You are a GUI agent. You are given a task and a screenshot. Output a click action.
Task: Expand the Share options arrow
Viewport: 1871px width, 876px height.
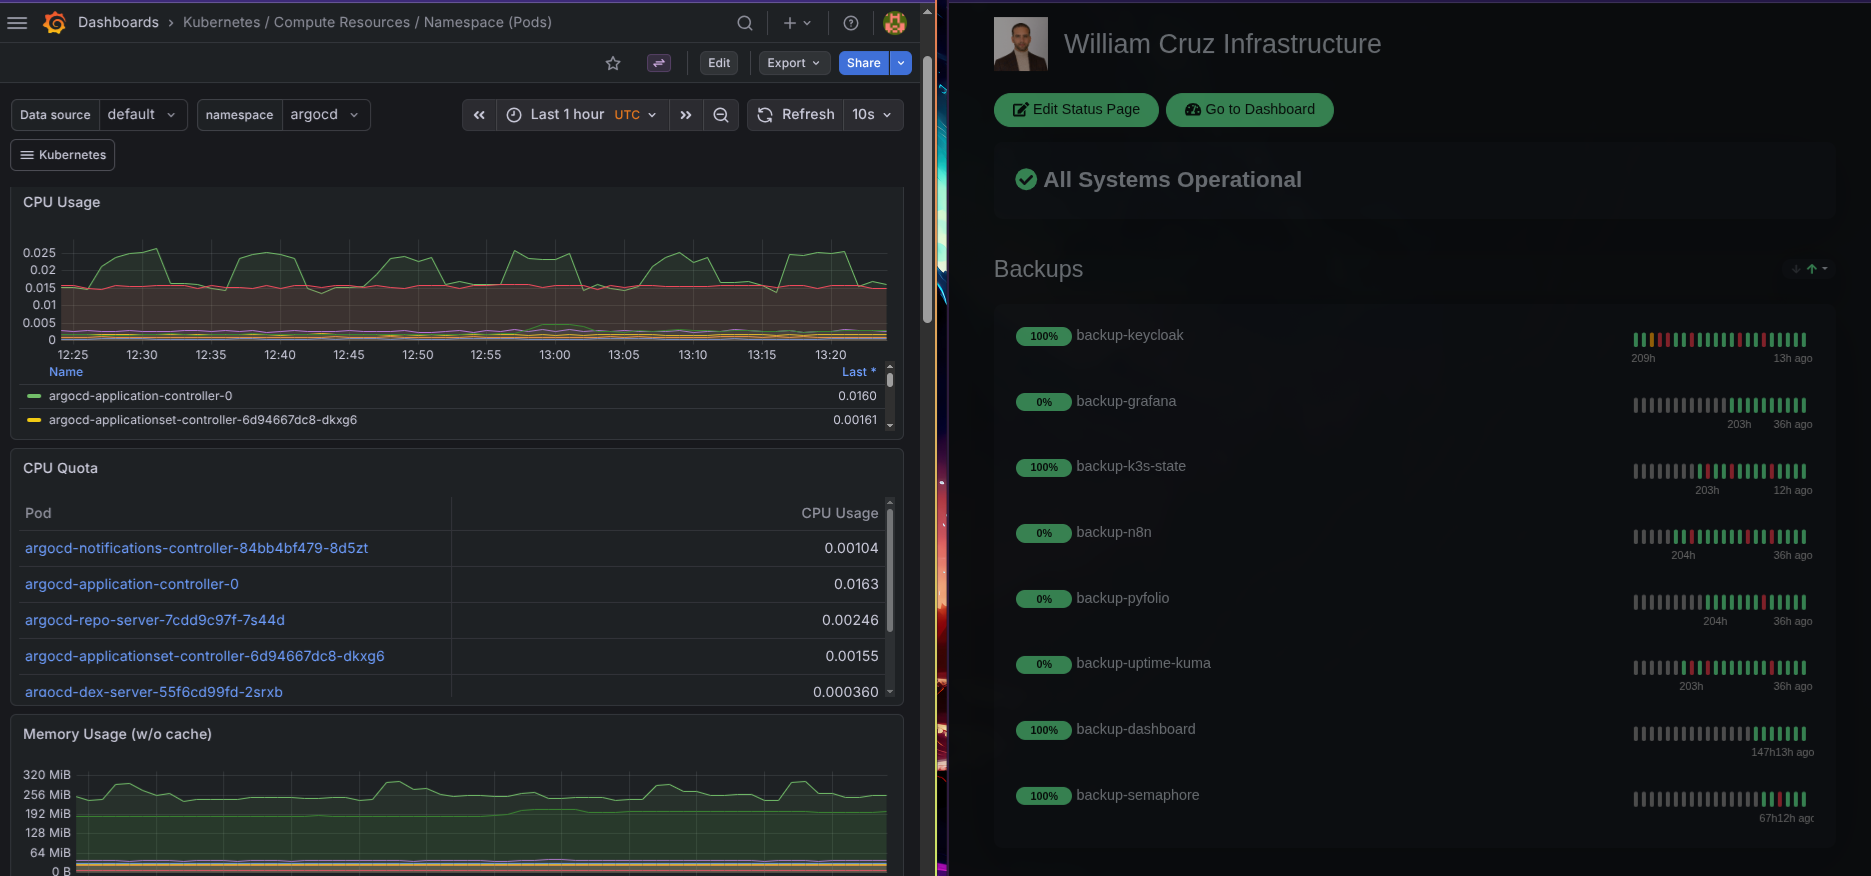[x=901, y=63]
